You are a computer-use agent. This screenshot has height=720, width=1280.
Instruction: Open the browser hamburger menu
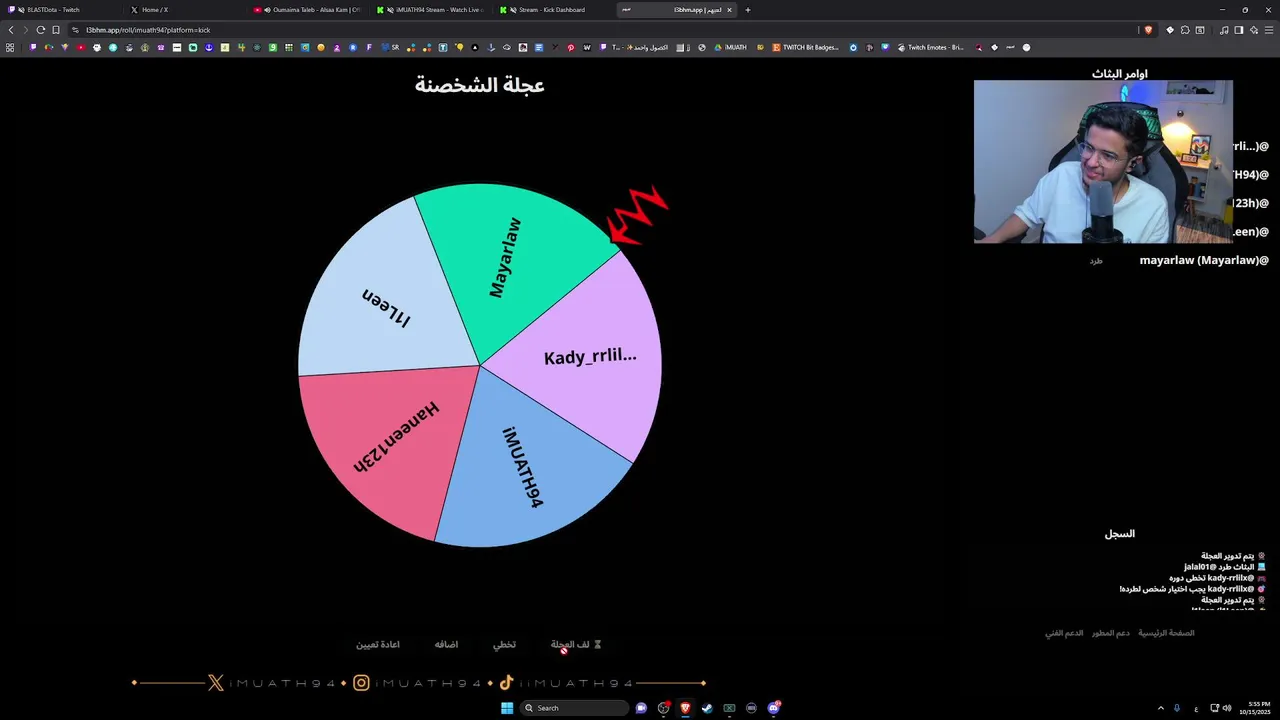1268,30
